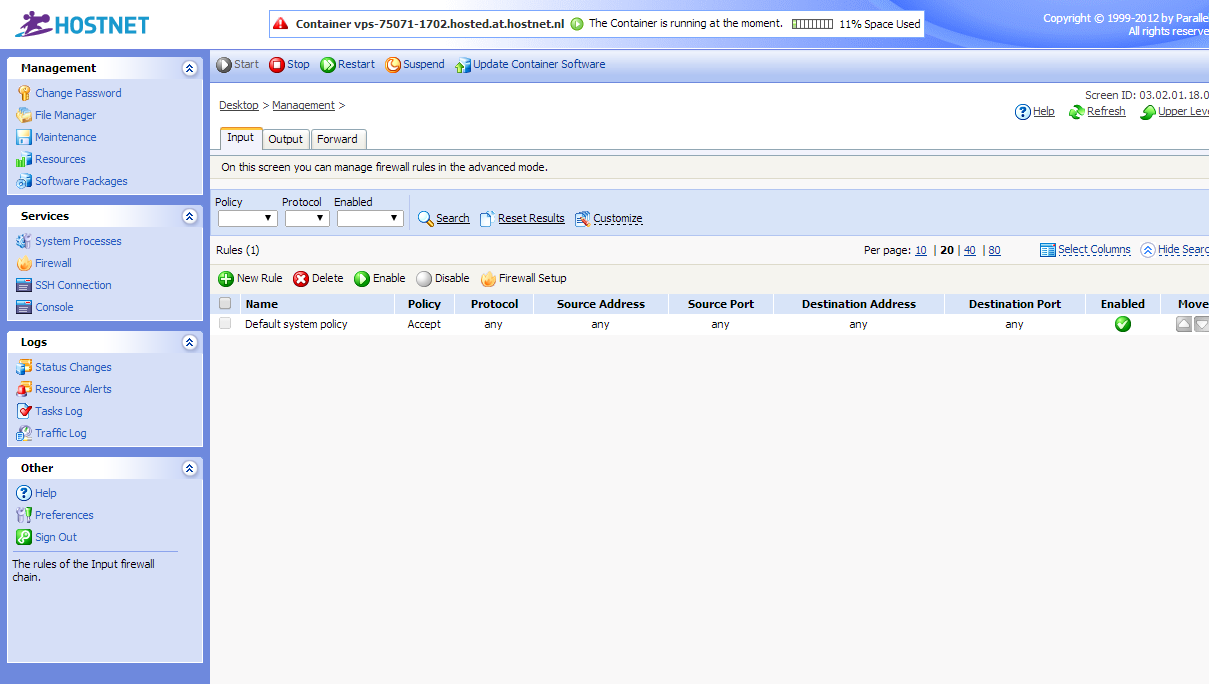Screen dimensions: 1209x684
Task: Move the rule up with arrow button
Action: point(1183,324)
